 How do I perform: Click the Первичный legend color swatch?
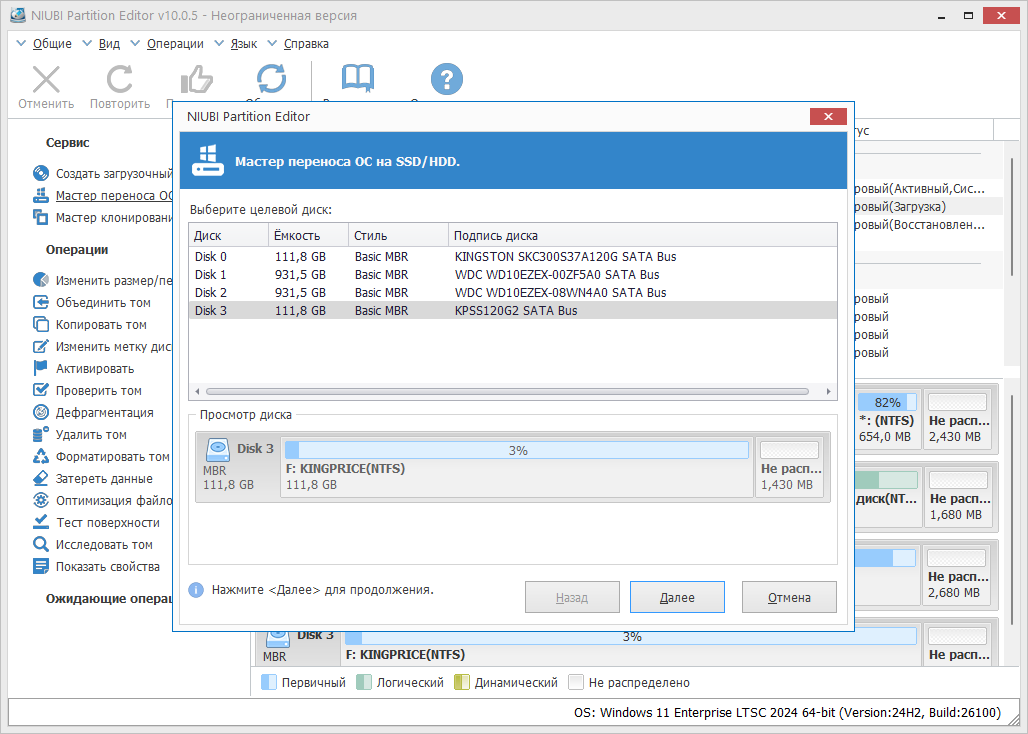pos(269,682)
